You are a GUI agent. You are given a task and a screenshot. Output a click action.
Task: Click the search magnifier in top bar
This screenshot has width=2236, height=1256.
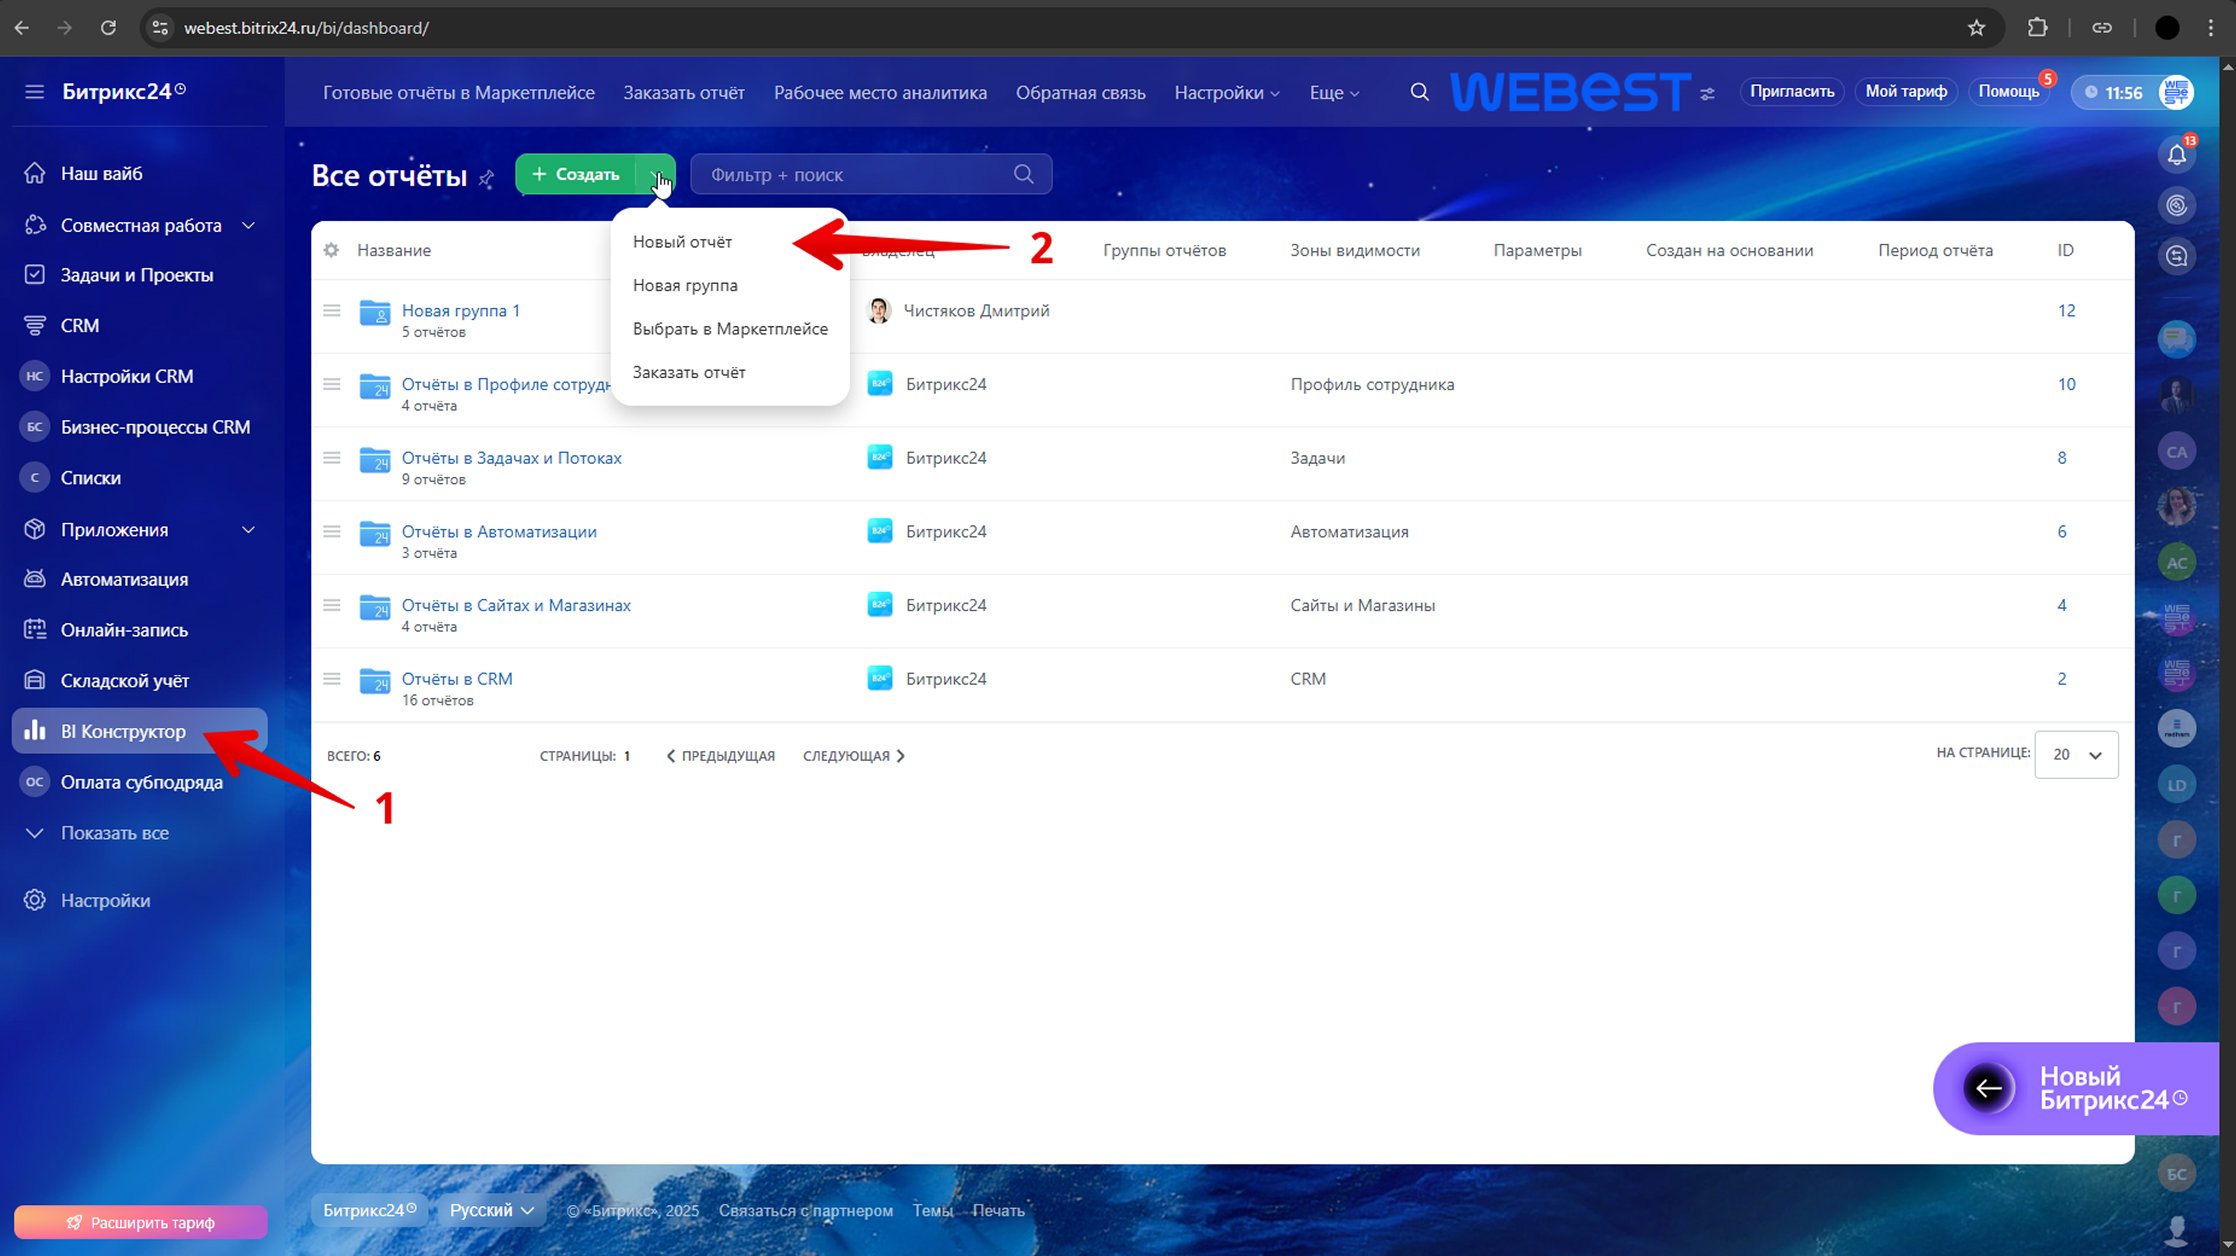coord(1419,92)
